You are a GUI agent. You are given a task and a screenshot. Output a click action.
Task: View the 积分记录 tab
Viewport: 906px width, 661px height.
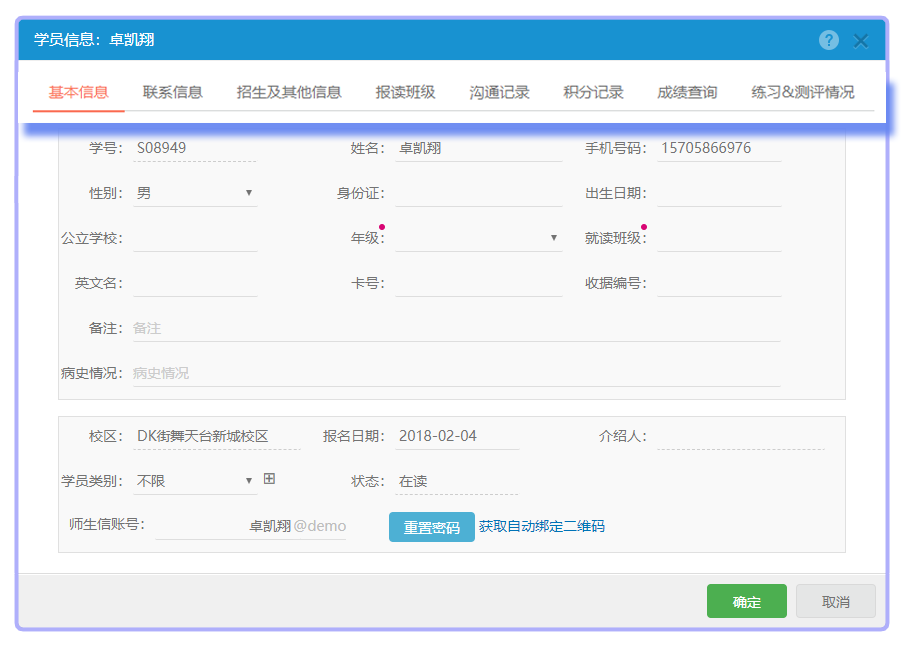coord(593,92)
